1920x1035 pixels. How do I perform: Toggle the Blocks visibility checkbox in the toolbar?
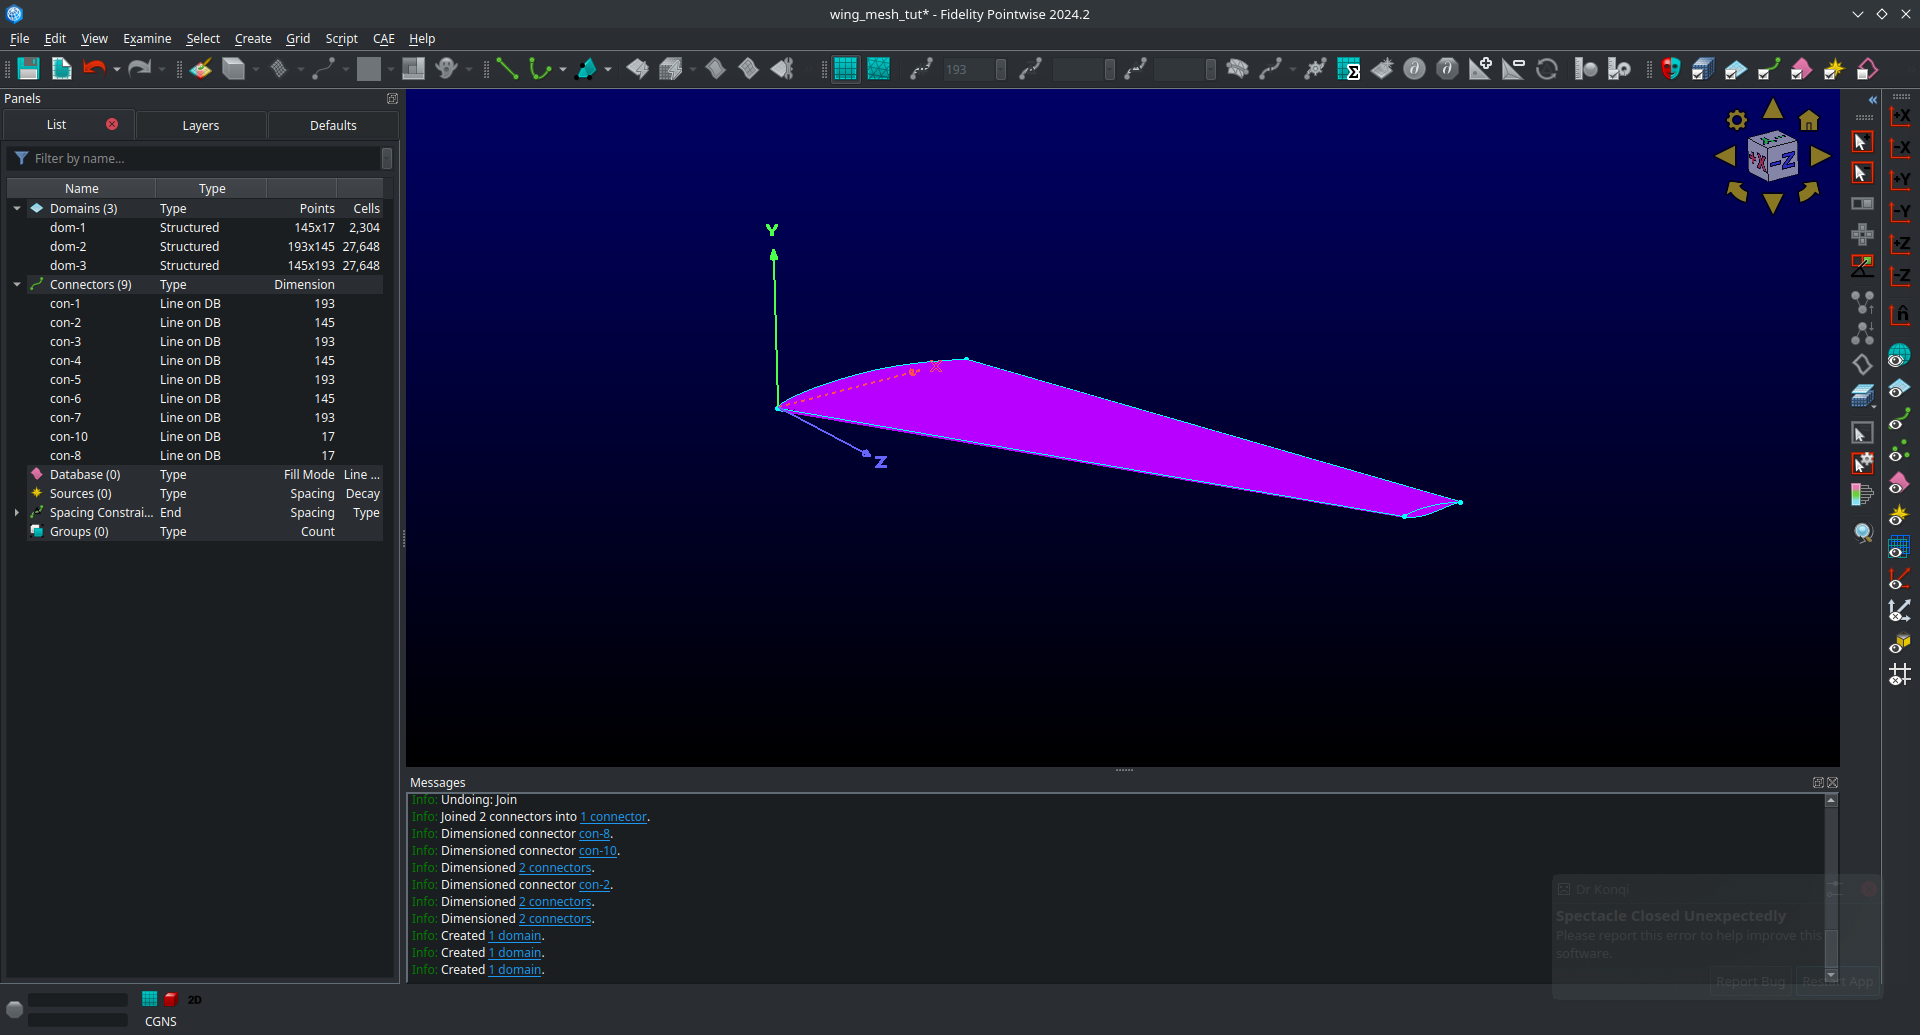[1703, 68]
